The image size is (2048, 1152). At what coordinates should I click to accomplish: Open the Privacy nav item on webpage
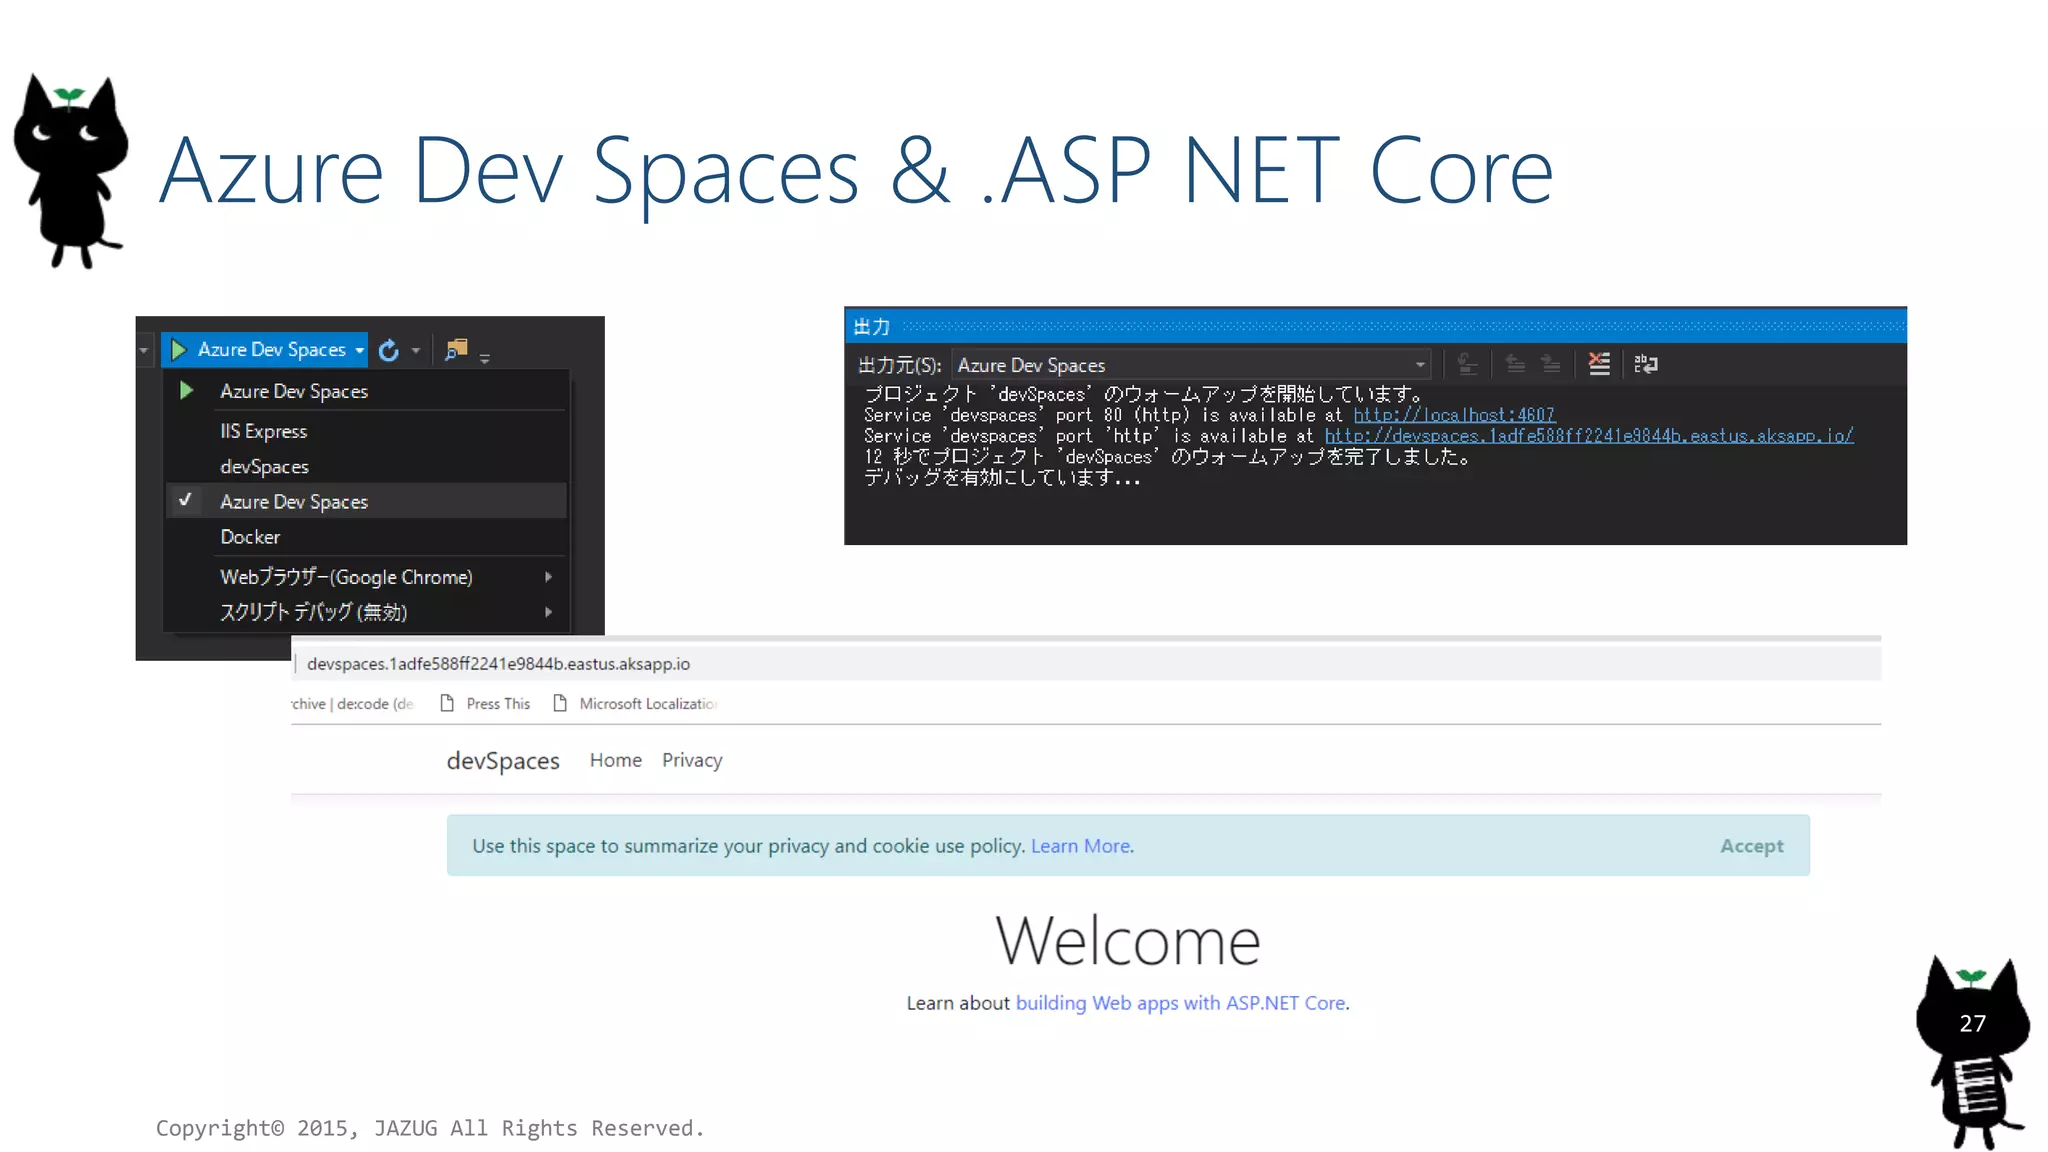point(692,760)
